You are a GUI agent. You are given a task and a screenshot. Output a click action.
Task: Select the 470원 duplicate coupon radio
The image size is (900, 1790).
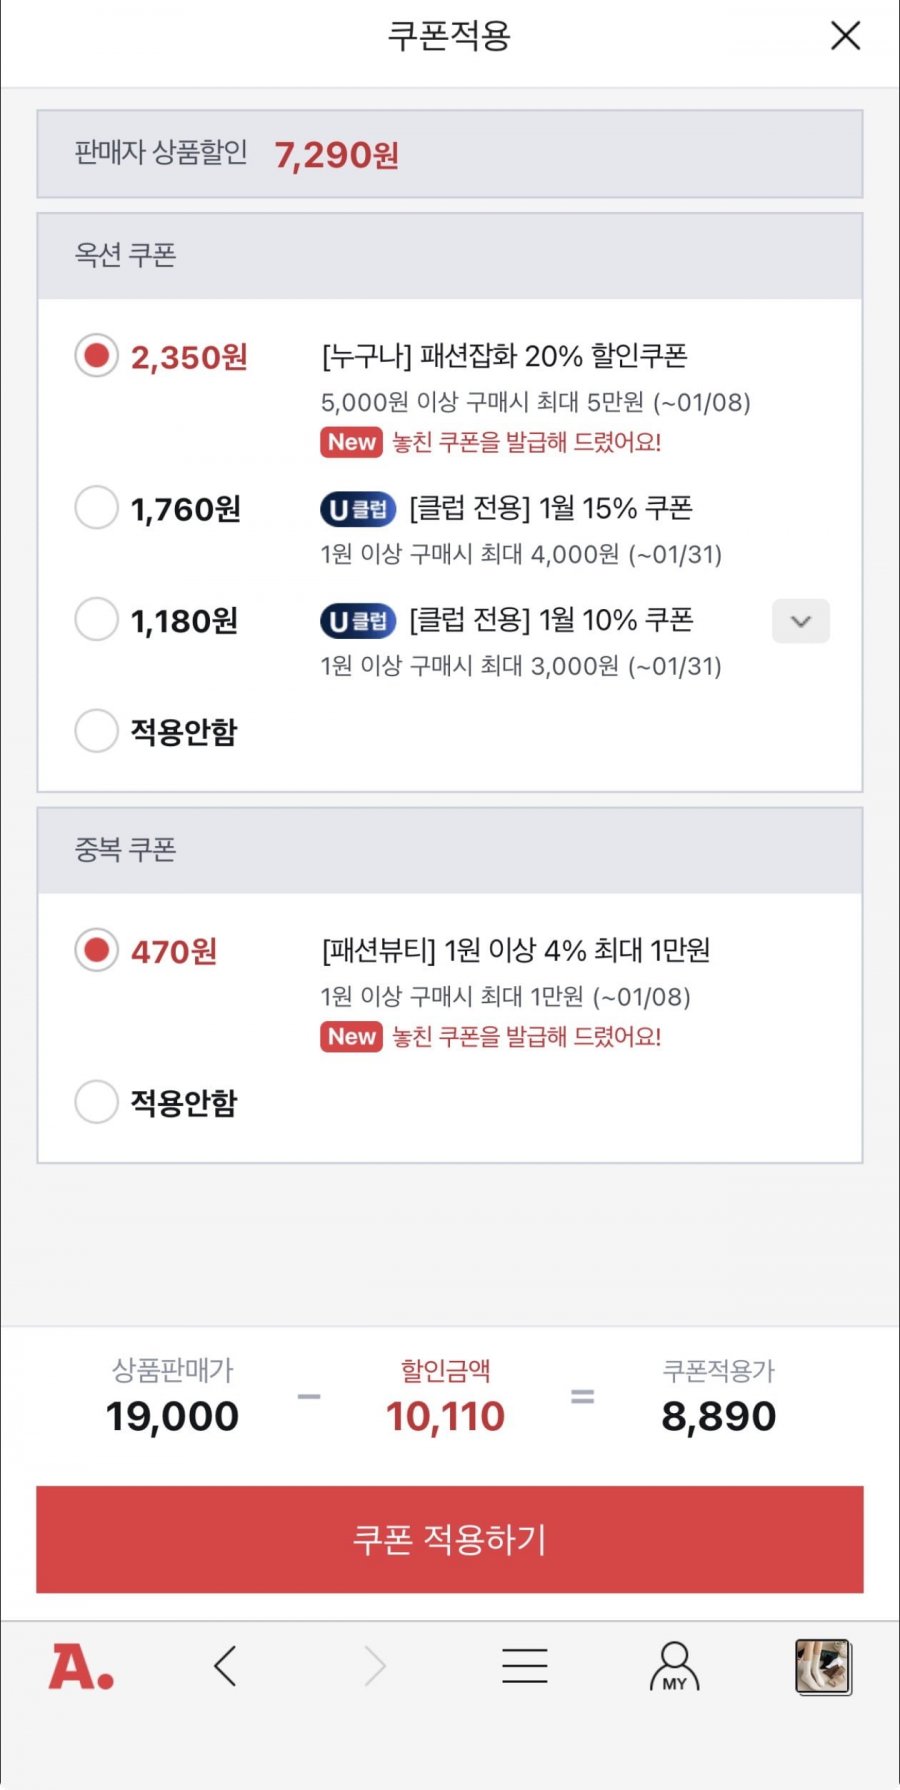(x=97, y=950)
